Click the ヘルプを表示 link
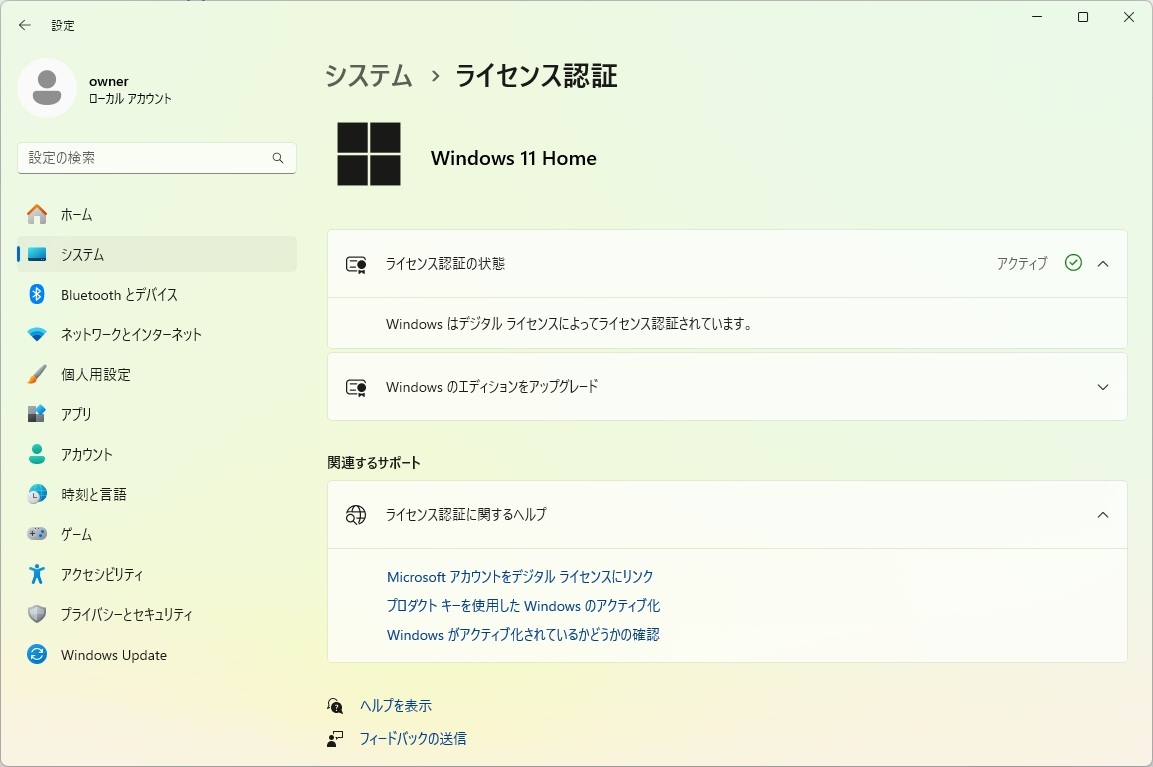This screenshot has width=1153, height=767. (396, 706)
